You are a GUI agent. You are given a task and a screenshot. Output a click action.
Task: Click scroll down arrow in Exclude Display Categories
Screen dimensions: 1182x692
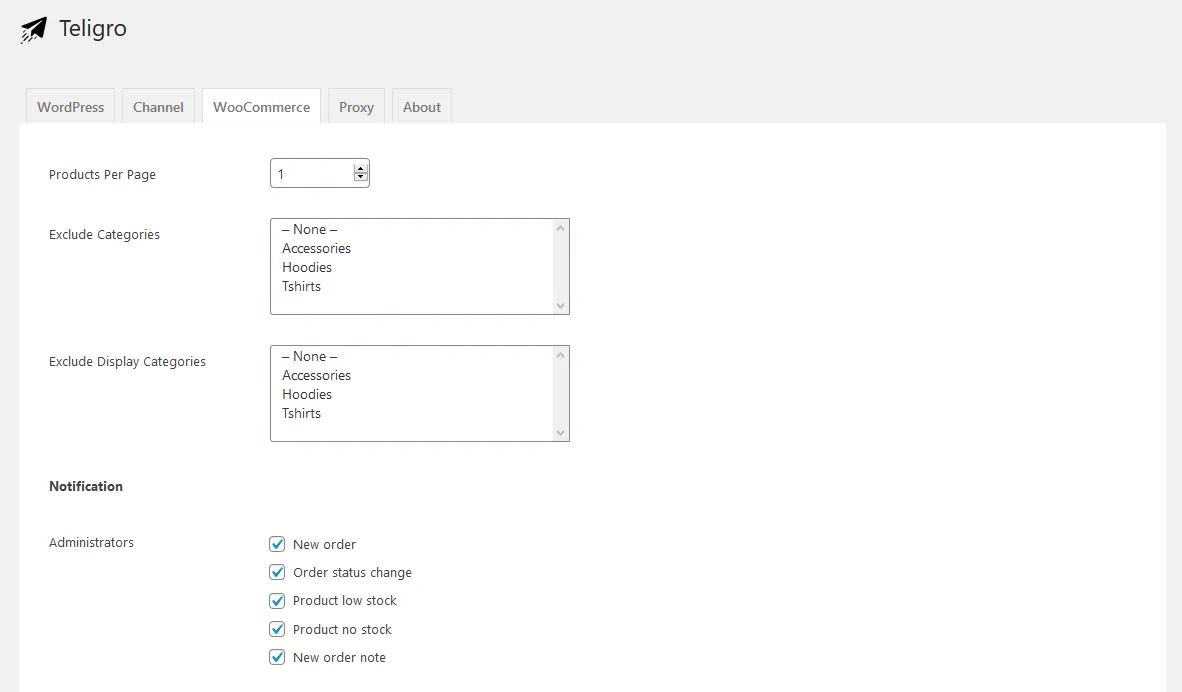(560, 433)
